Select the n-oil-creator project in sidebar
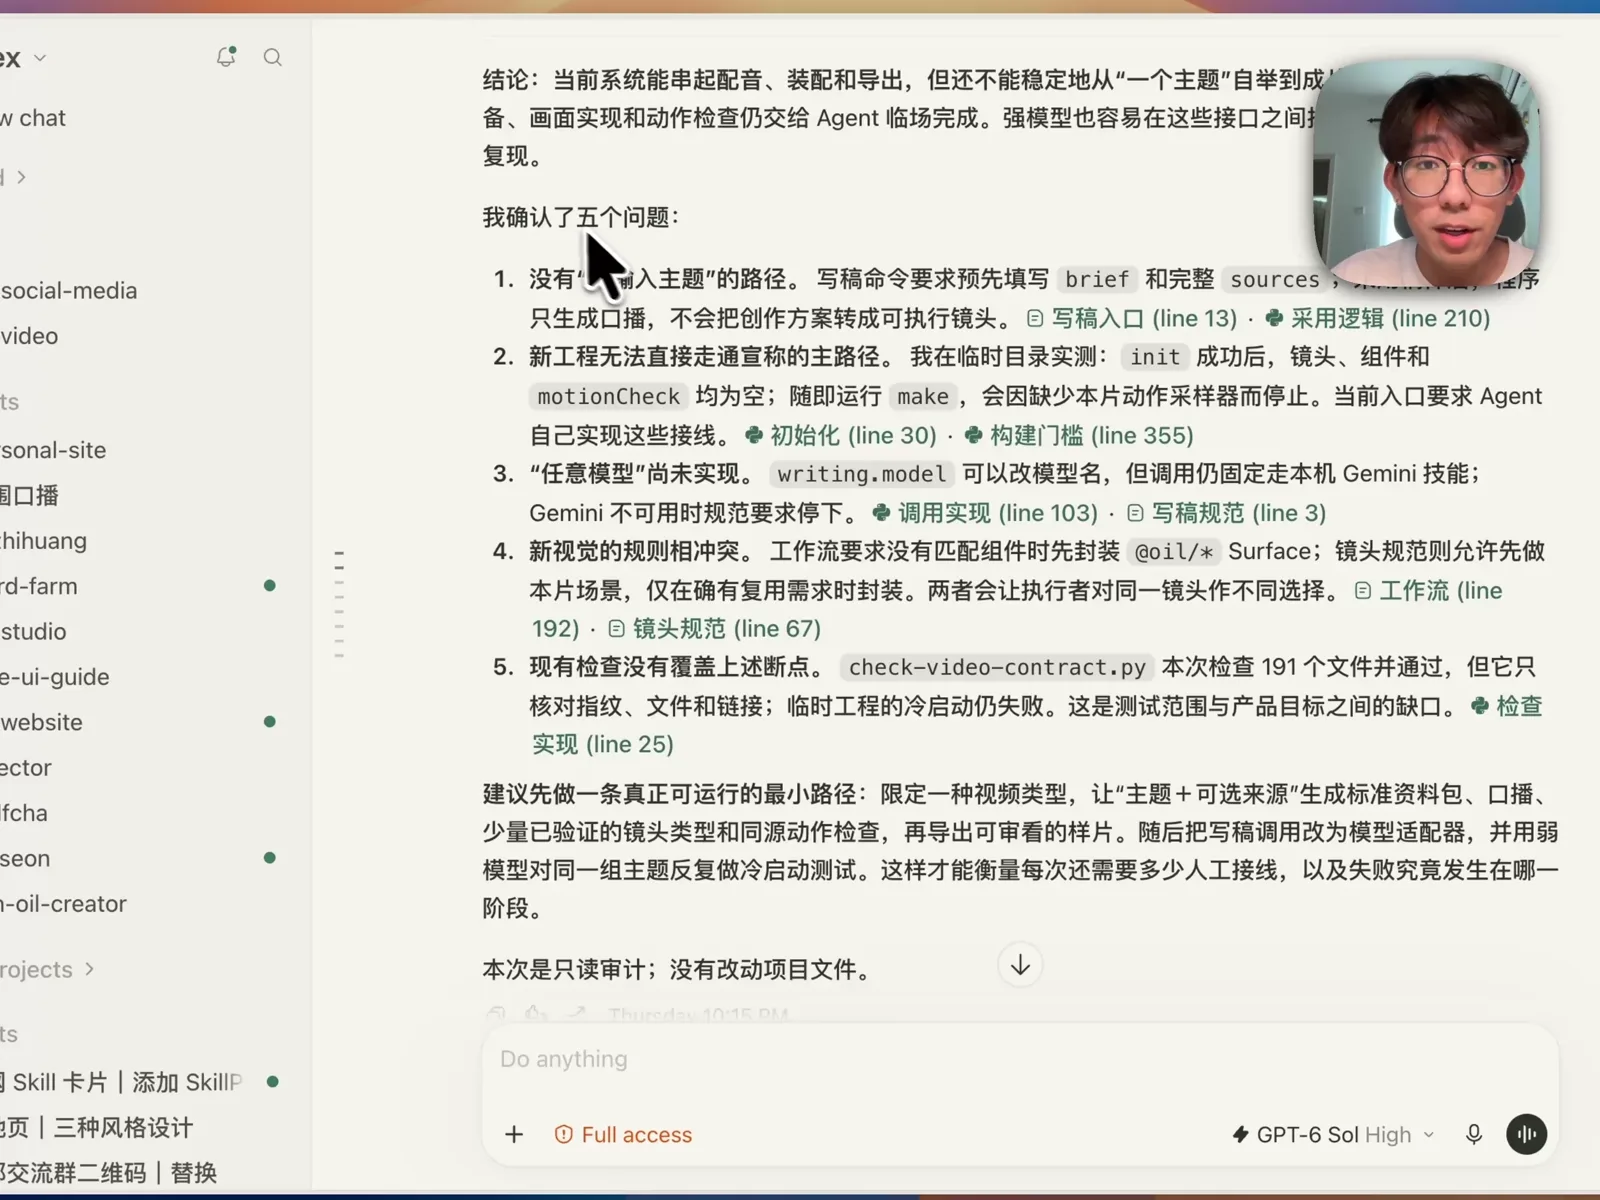1600x1200 pixels. [64, 904]
